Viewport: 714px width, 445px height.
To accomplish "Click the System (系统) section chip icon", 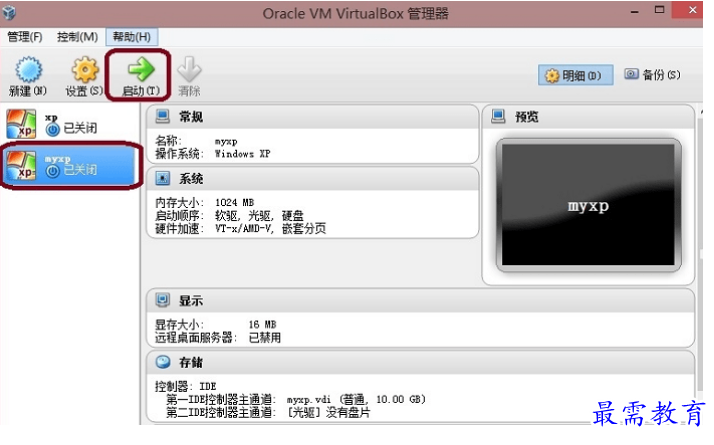I will tap(163, 178).
